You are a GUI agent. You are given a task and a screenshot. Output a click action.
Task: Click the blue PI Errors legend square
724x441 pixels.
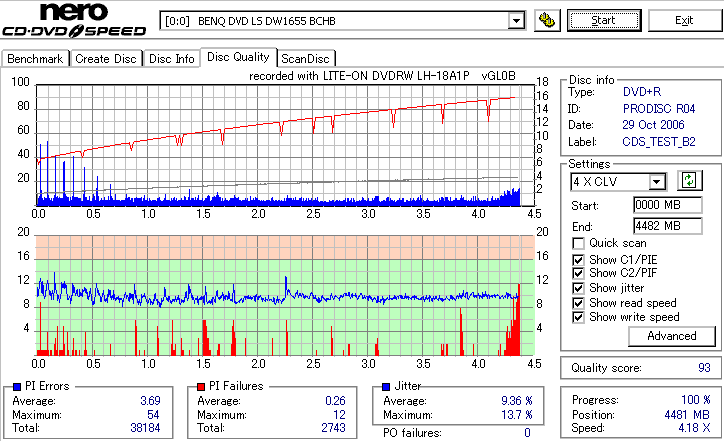17,387
